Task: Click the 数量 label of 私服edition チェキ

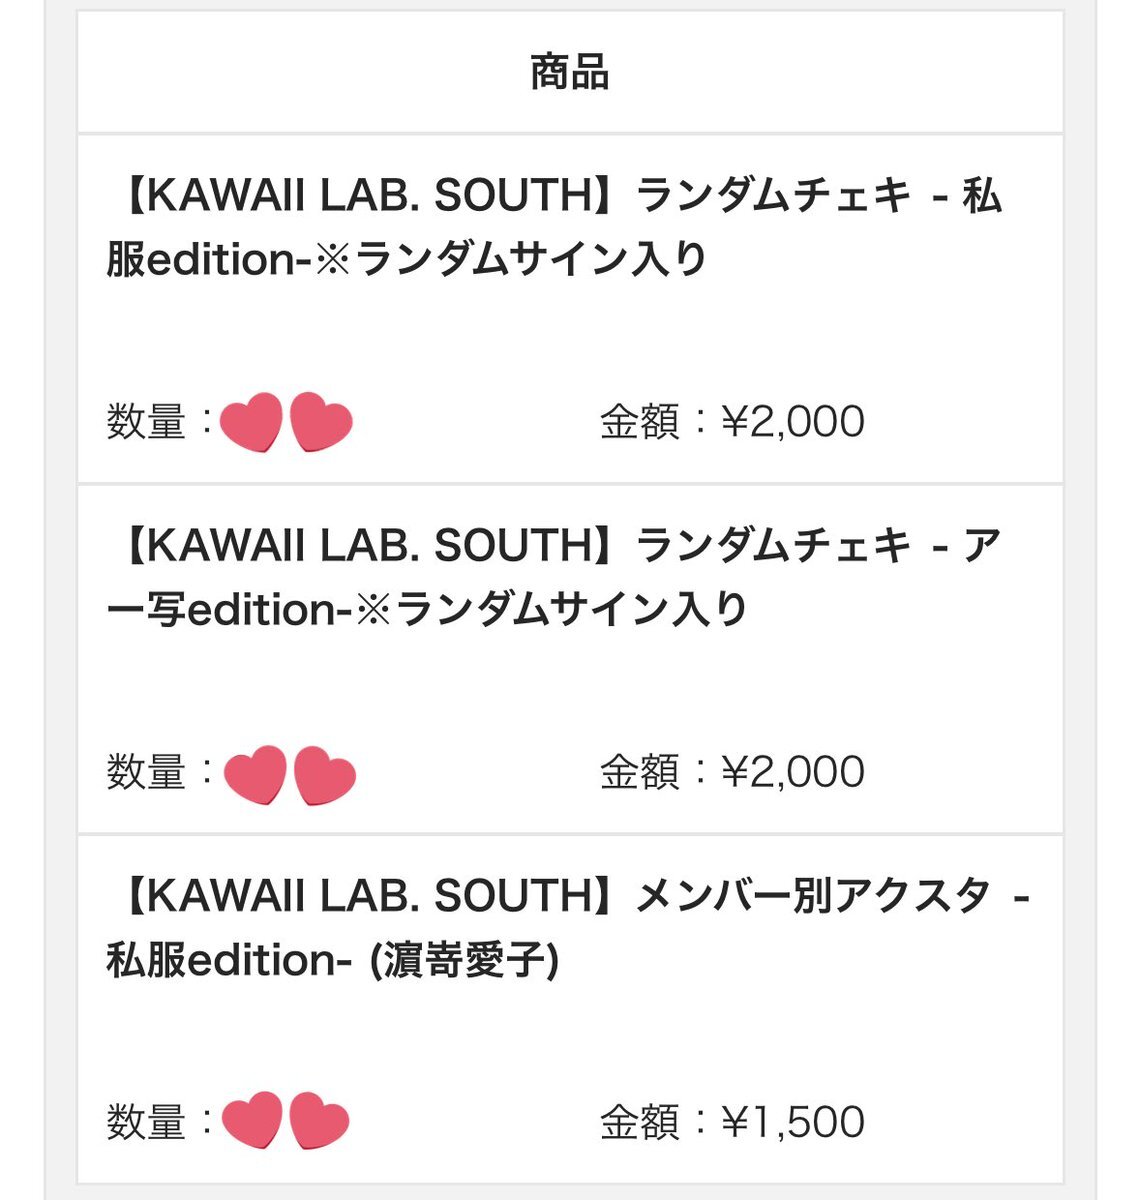Action: 146,422
